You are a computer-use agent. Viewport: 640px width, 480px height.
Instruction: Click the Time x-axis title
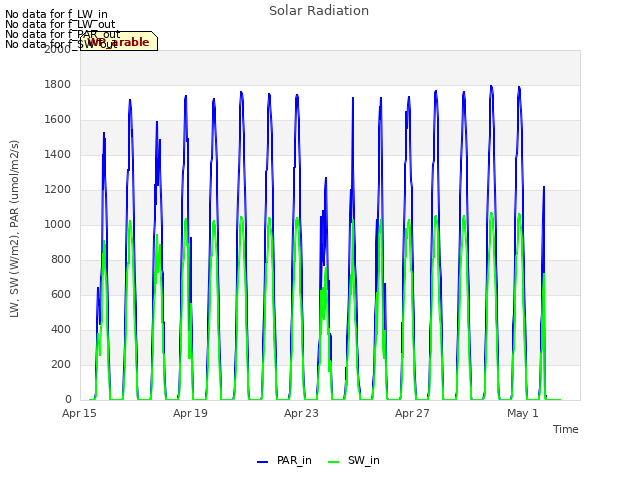point(566,429)
